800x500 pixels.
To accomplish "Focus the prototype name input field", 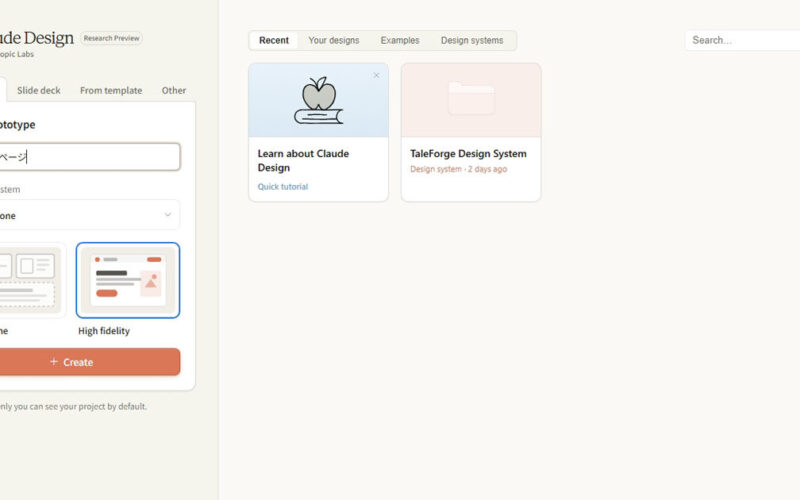I will (x=88, y=157).
